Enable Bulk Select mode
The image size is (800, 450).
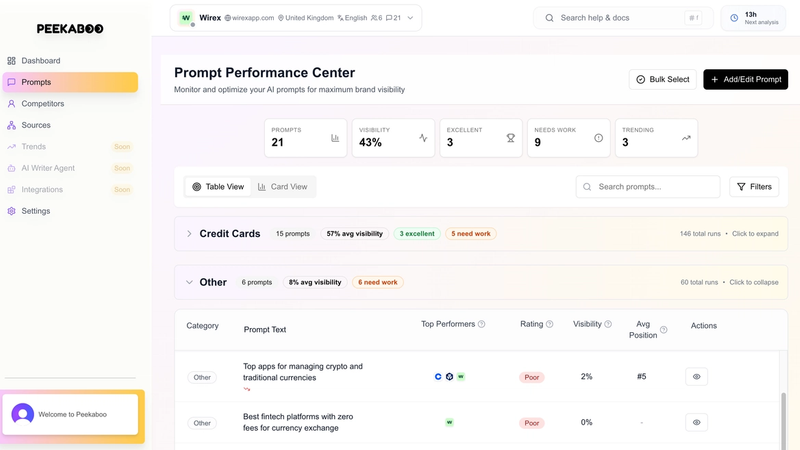662,79
